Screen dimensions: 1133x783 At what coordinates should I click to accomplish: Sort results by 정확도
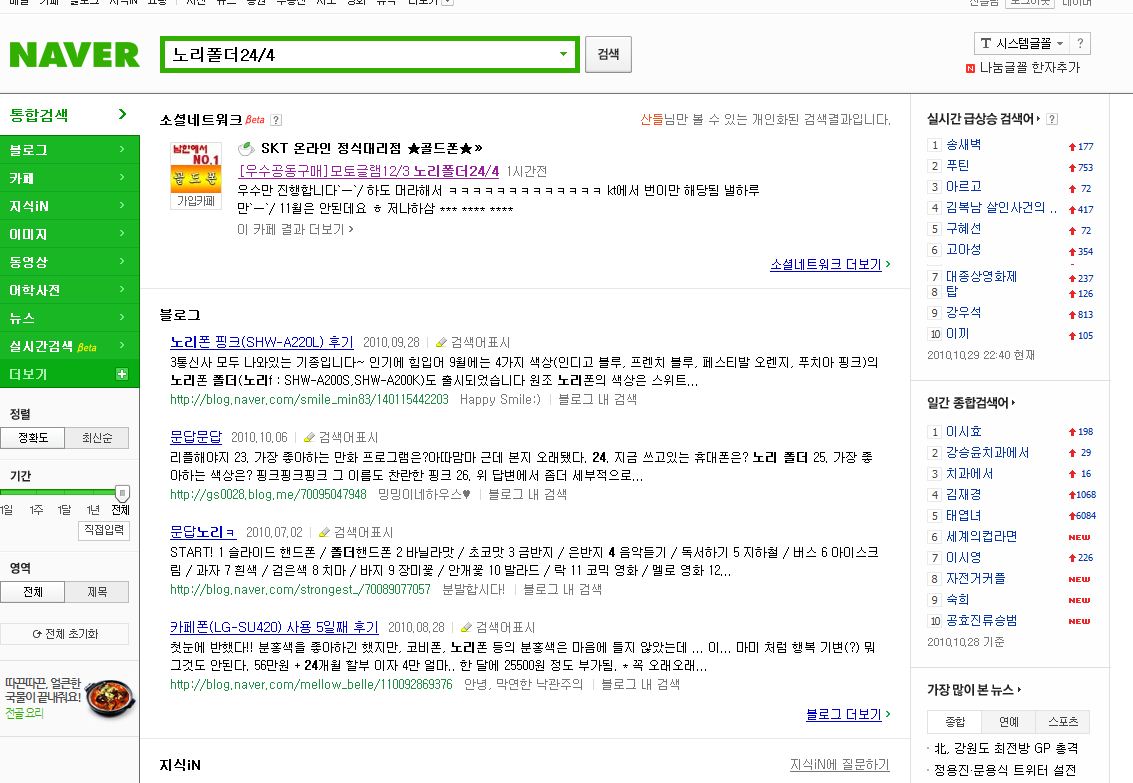33,438
